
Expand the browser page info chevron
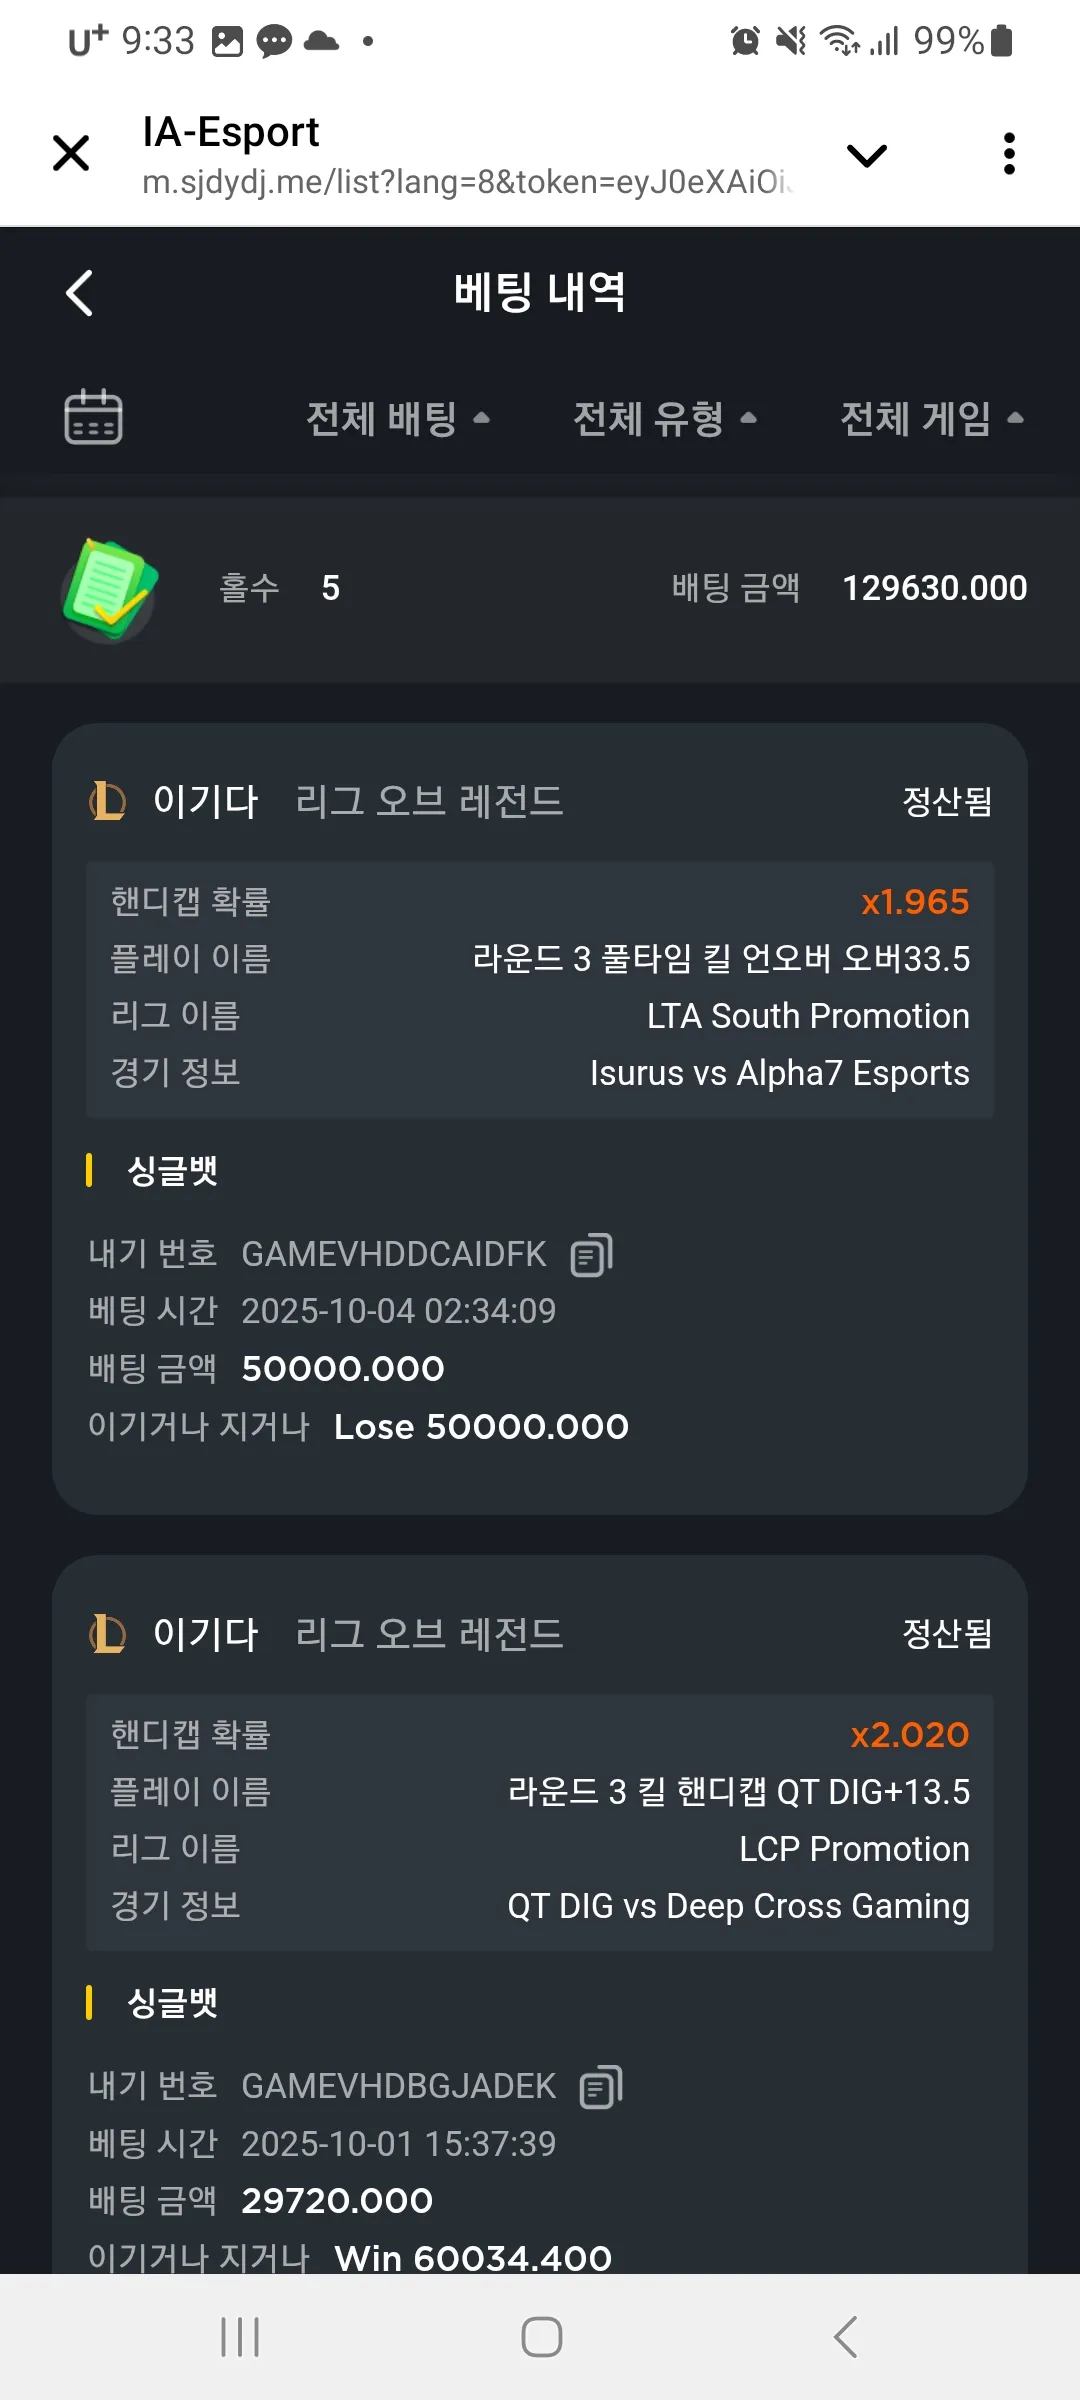pyautogui.click(x=866, y=155)
